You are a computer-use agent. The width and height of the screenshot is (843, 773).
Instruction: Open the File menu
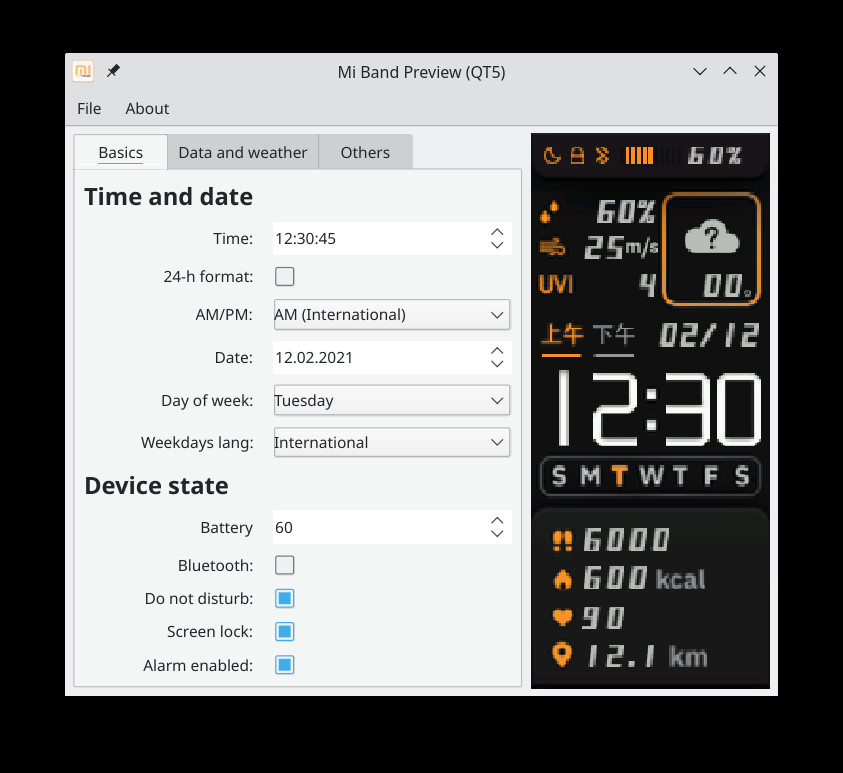coord(89,109)
